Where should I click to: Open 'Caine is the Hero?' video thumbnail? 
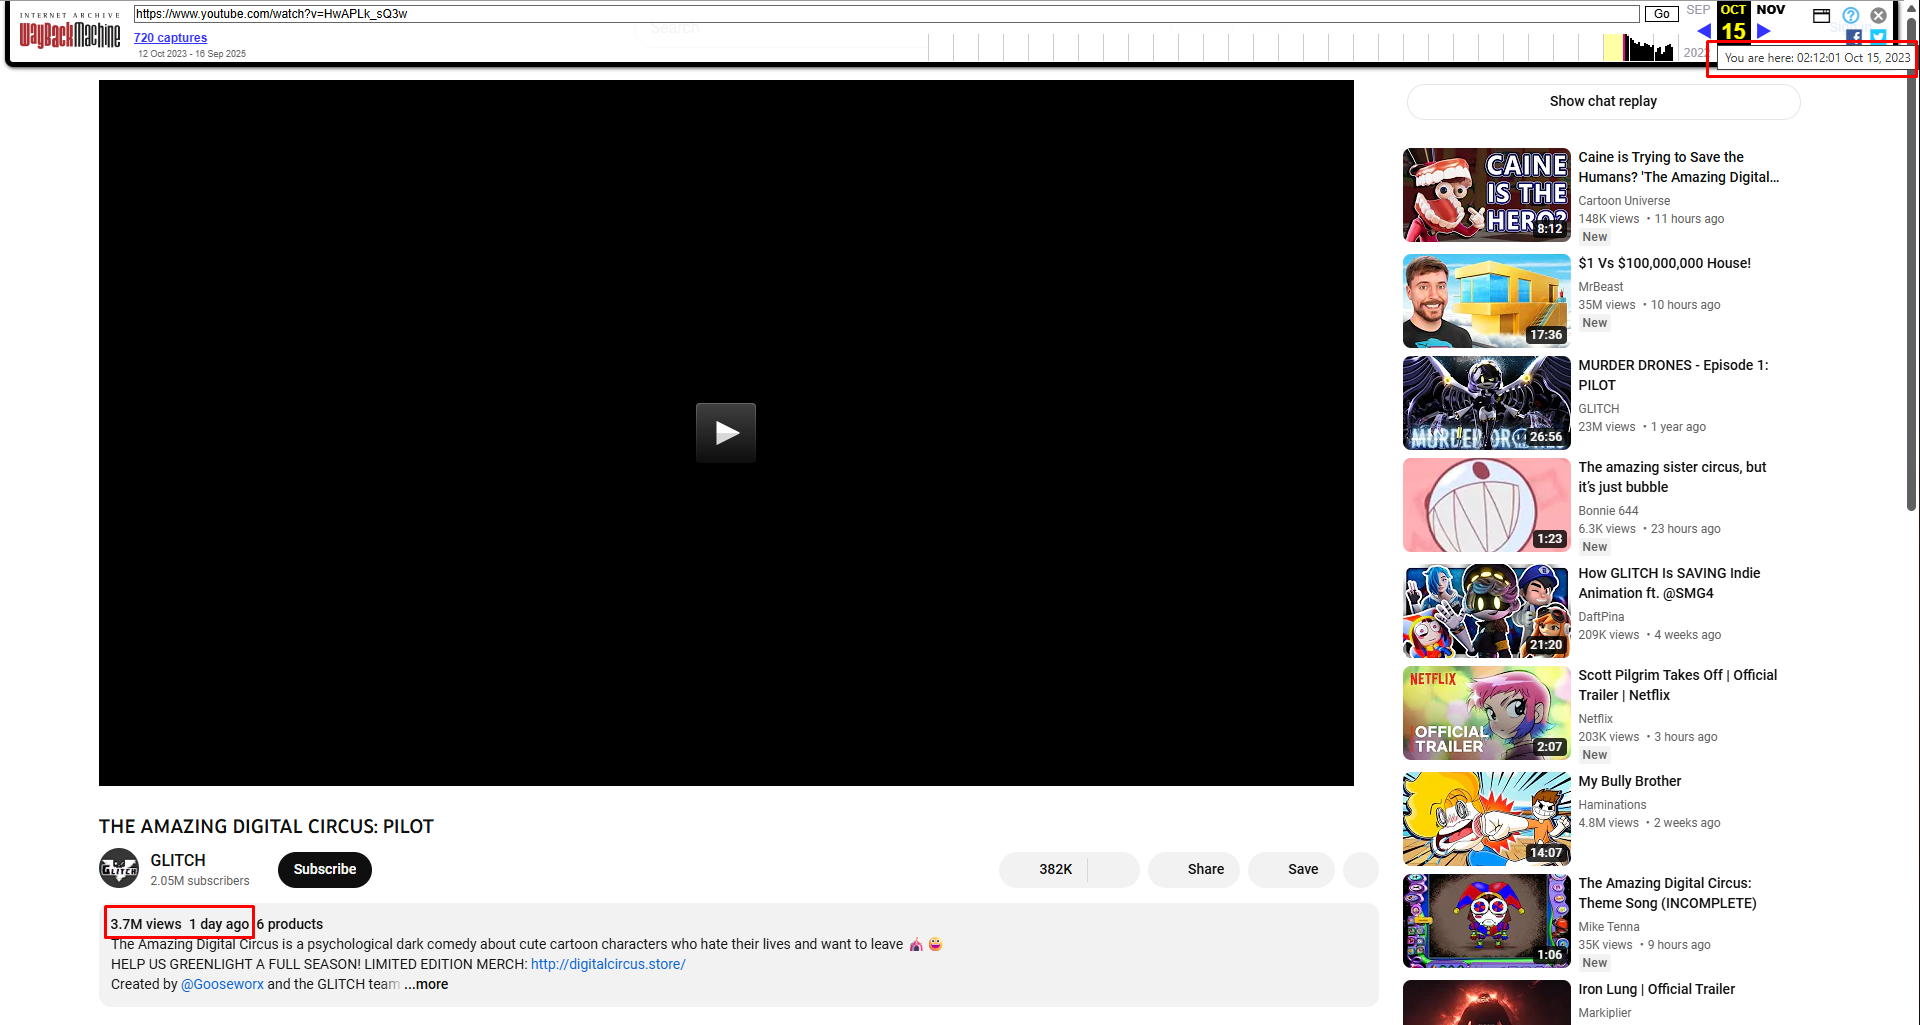point(1487,195)
